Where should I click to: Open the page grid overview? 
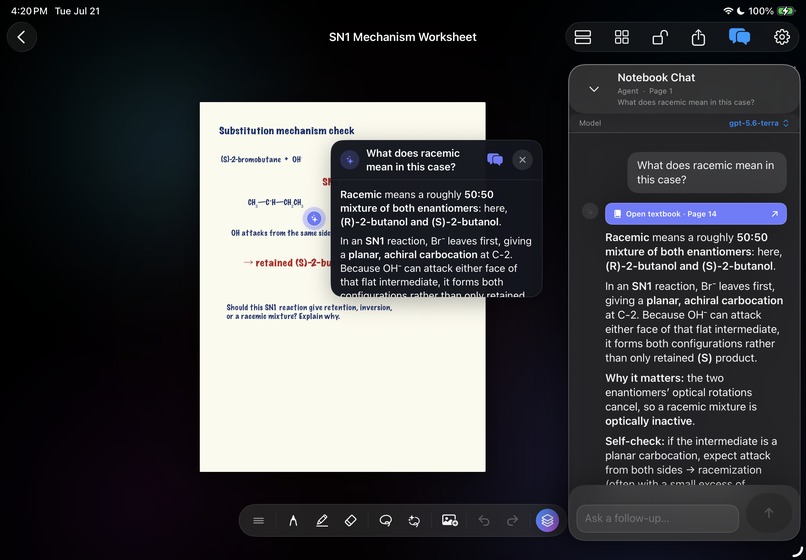coord(621,37)
